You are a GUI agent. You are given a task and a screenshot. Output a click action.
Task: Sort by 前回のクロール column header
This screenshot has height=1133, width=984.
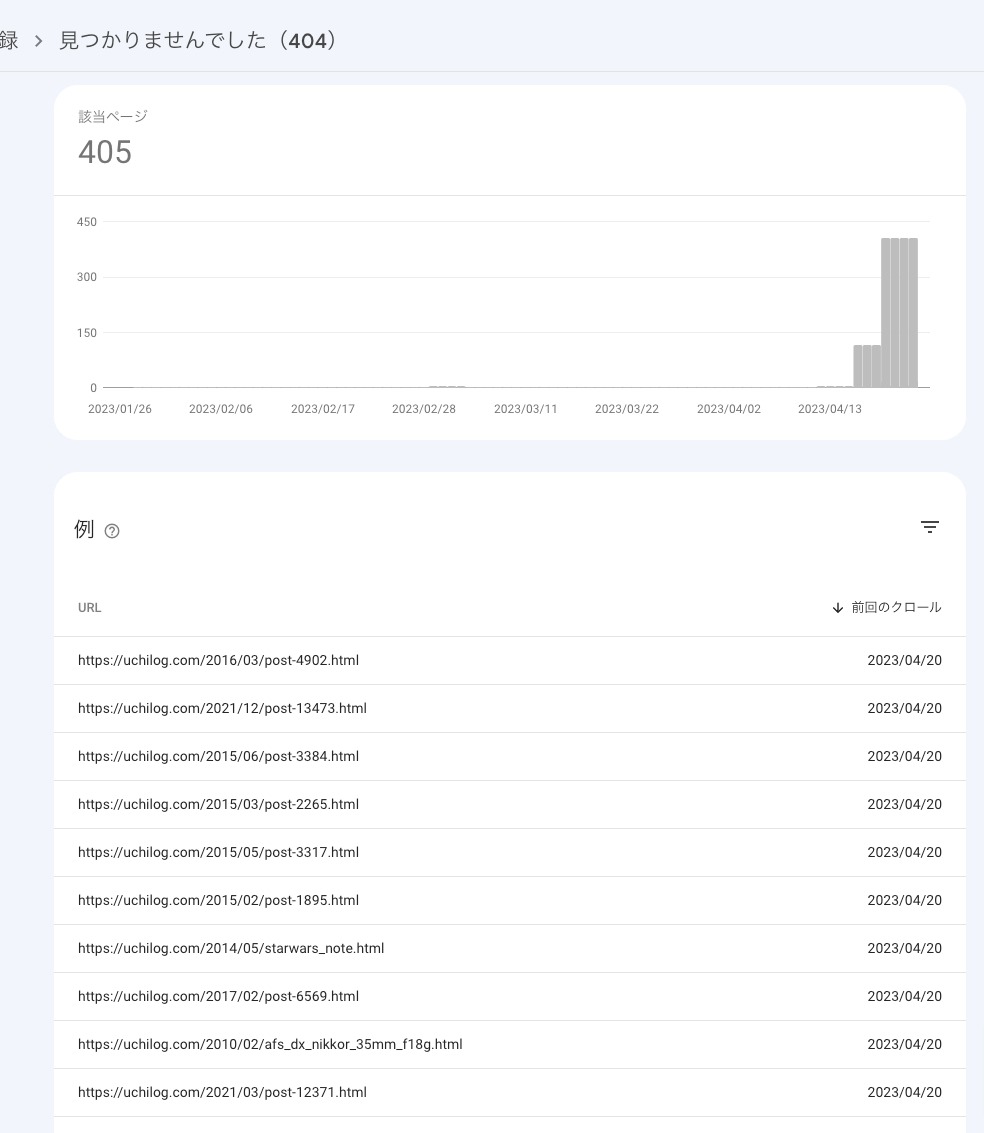[x=895, y=608]
